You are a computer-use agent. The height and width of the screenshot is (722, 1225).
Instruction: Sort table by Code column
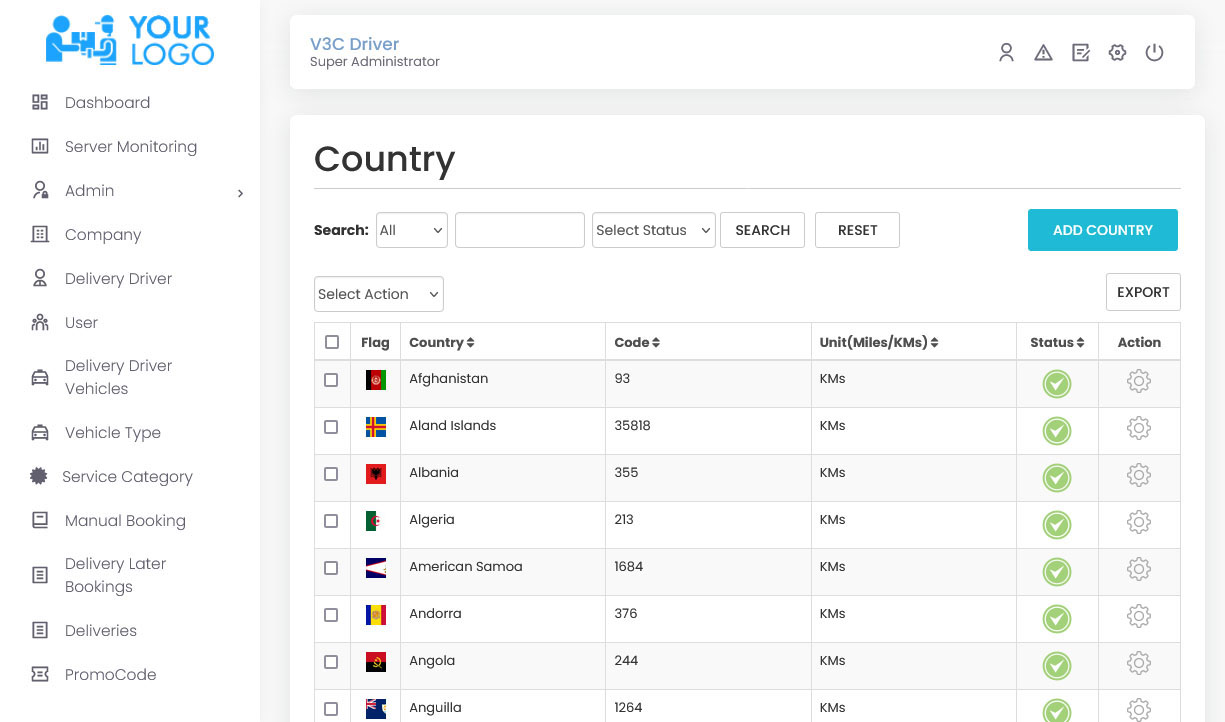[x=637, y=342]
